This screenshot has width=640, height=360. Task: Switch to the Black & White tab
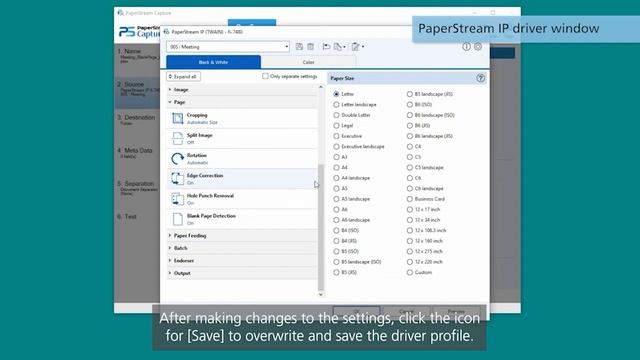click(213, 62)
